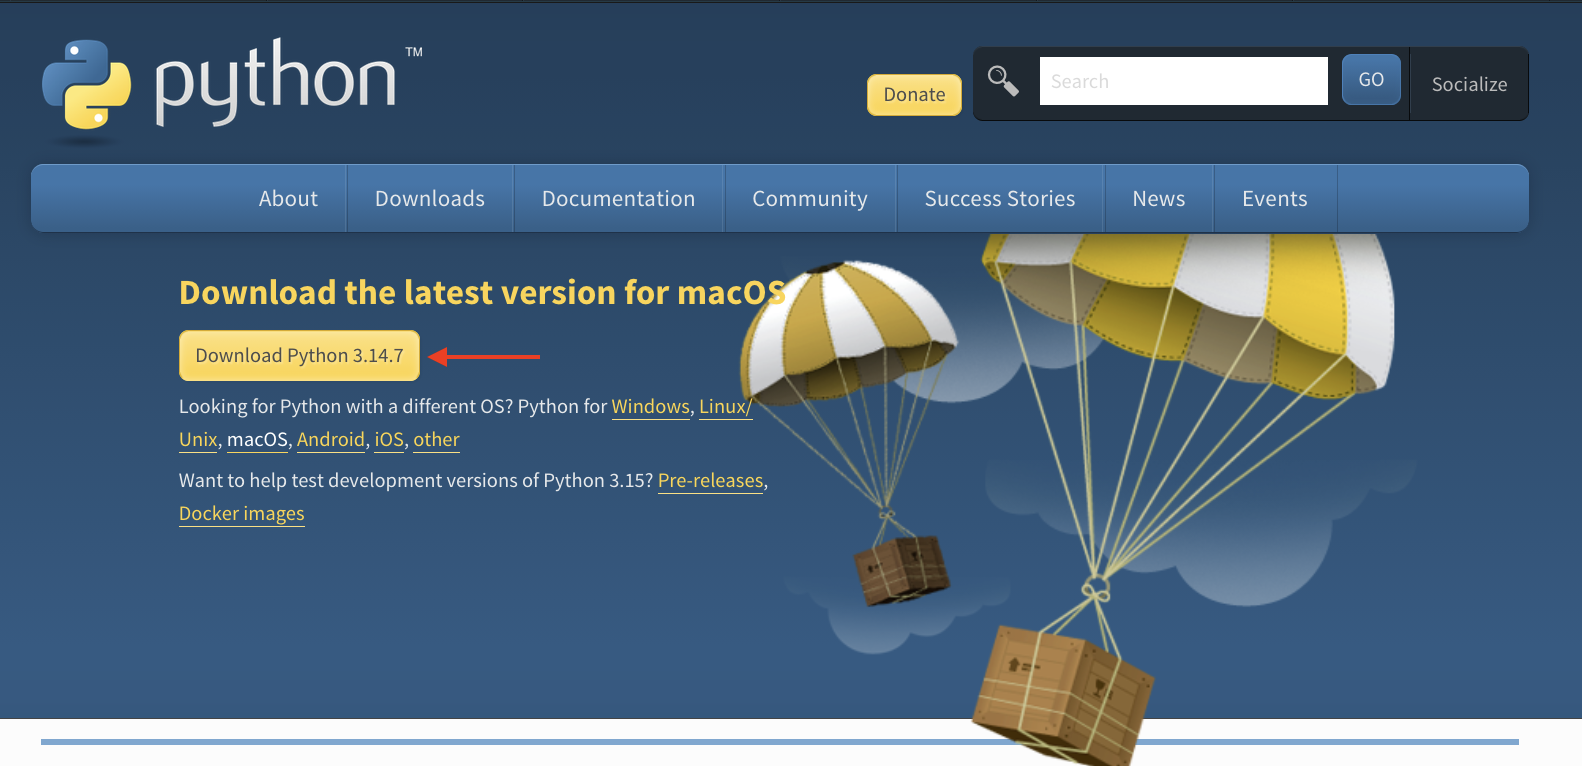Screen dimensions: 1582x766
Task: Open the Community menu item
Action: click(810, 199)
